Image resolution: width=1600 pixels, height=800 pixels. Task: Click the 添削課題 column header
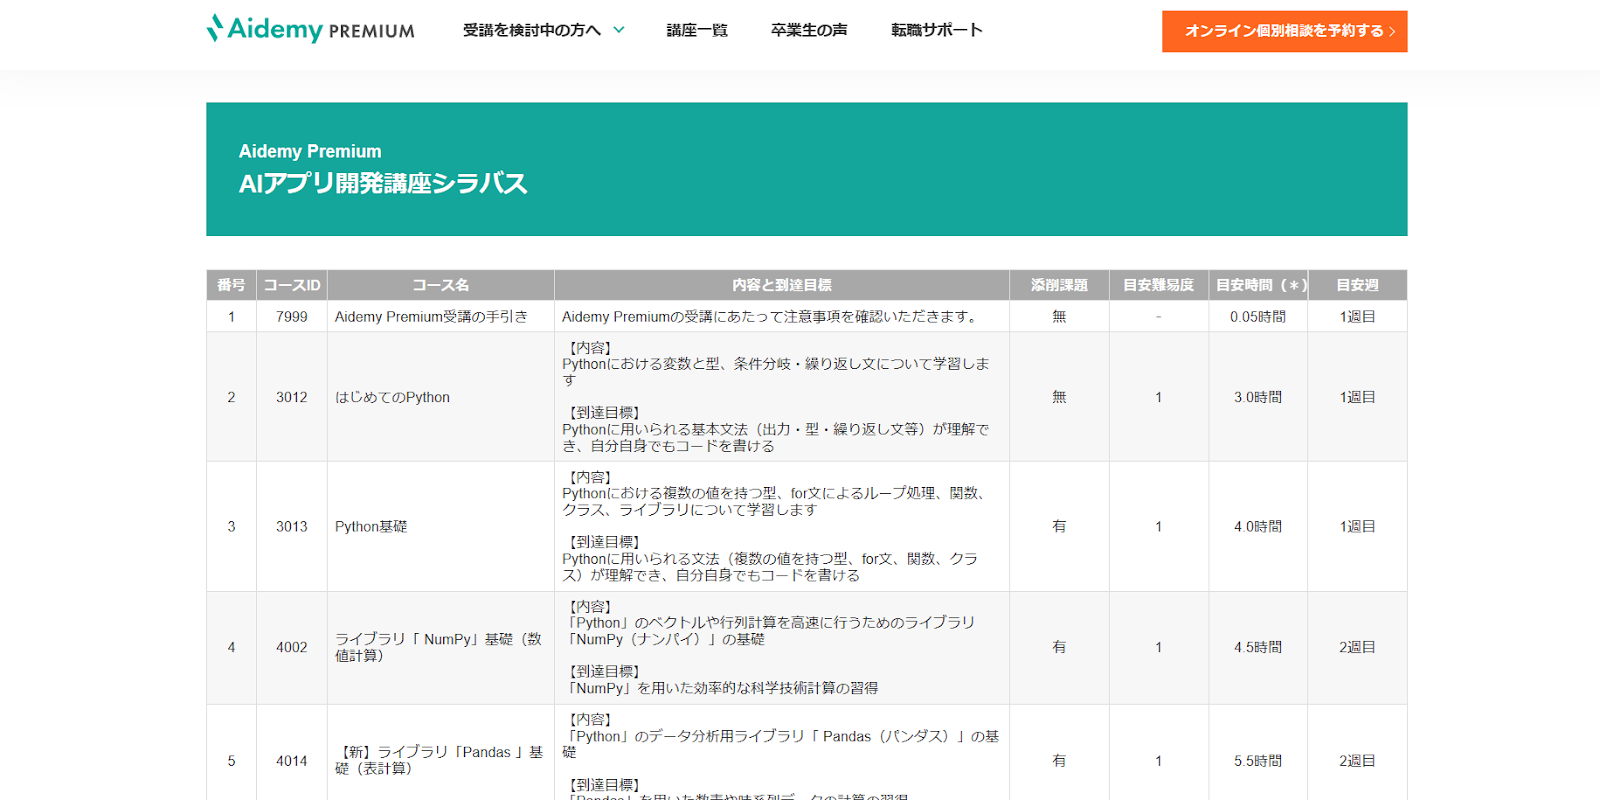pyautogui.click(x=1059, y=285)
